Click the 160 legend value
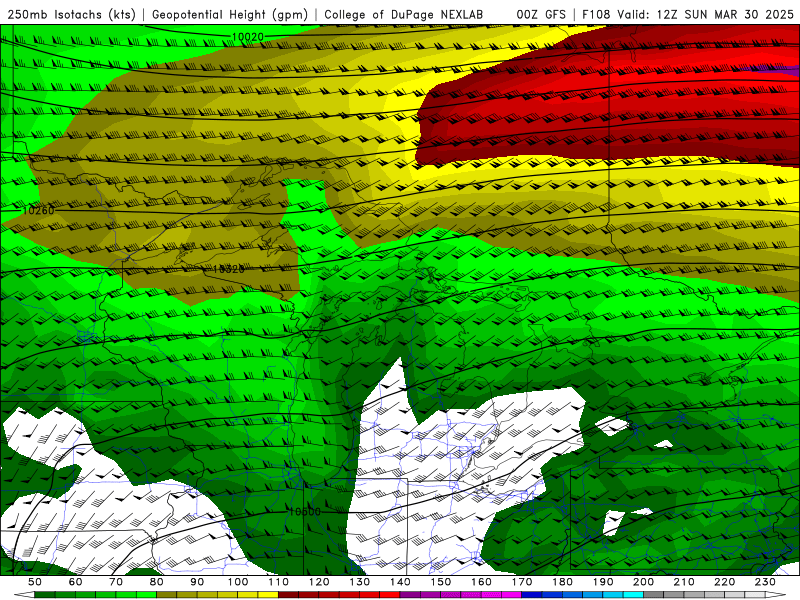The image size is (800, 600). (481, 582)
